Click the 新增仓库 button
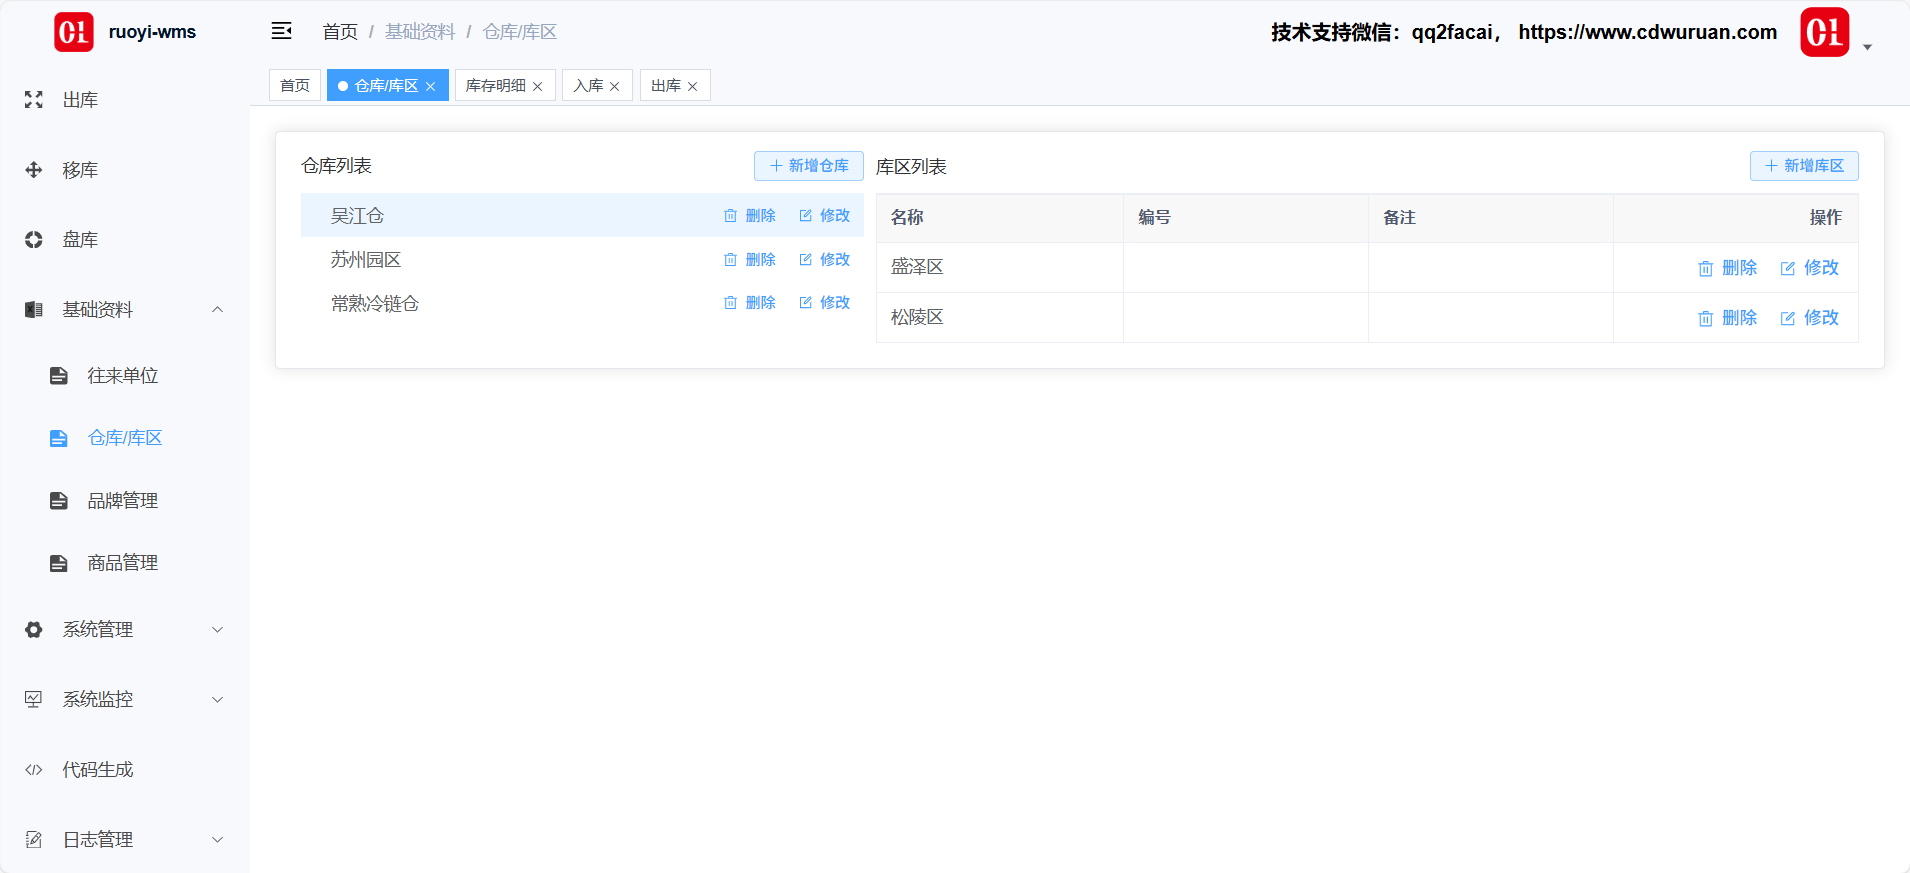1910x873 pixels. pyautogui.click(x=809, y=166)
